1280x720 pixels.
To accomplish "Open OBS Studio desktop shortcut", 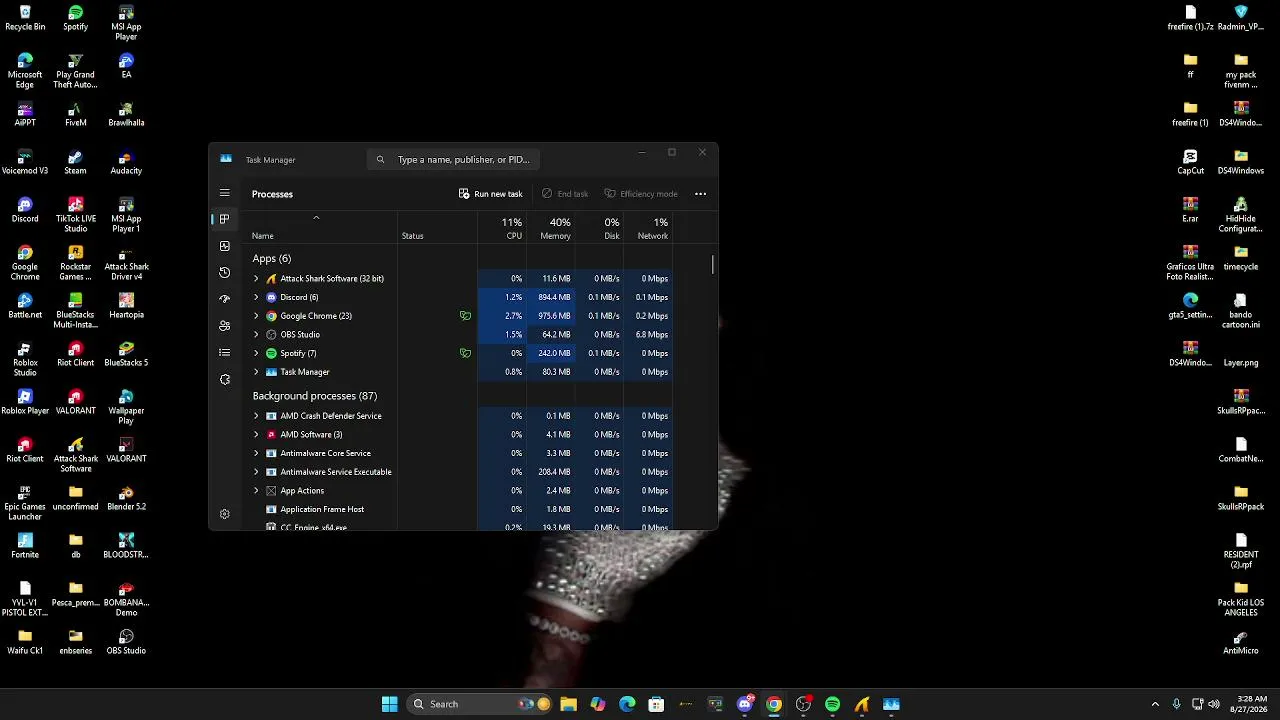I will tap(126, 640).
